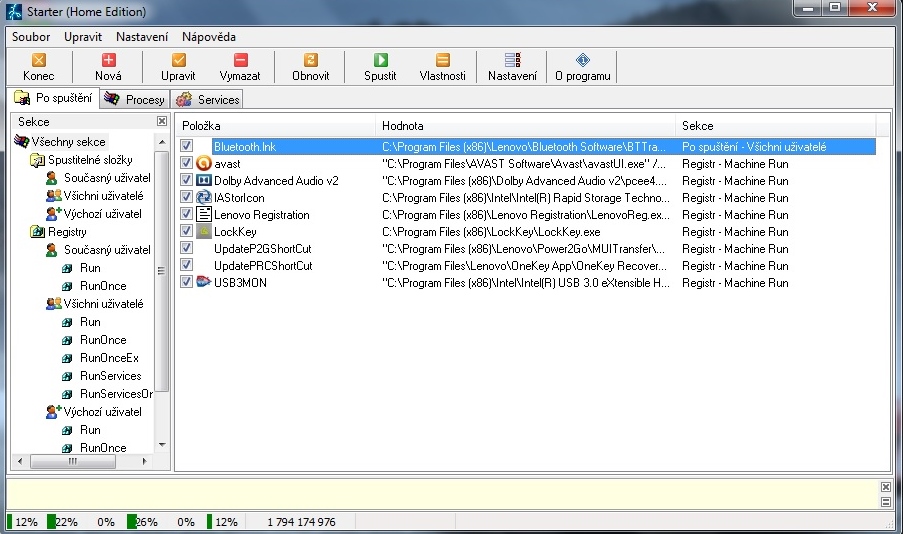This screenshot has width=903, height=534.
Task: Close the Sekce panel with X
Action: (162, 121)
